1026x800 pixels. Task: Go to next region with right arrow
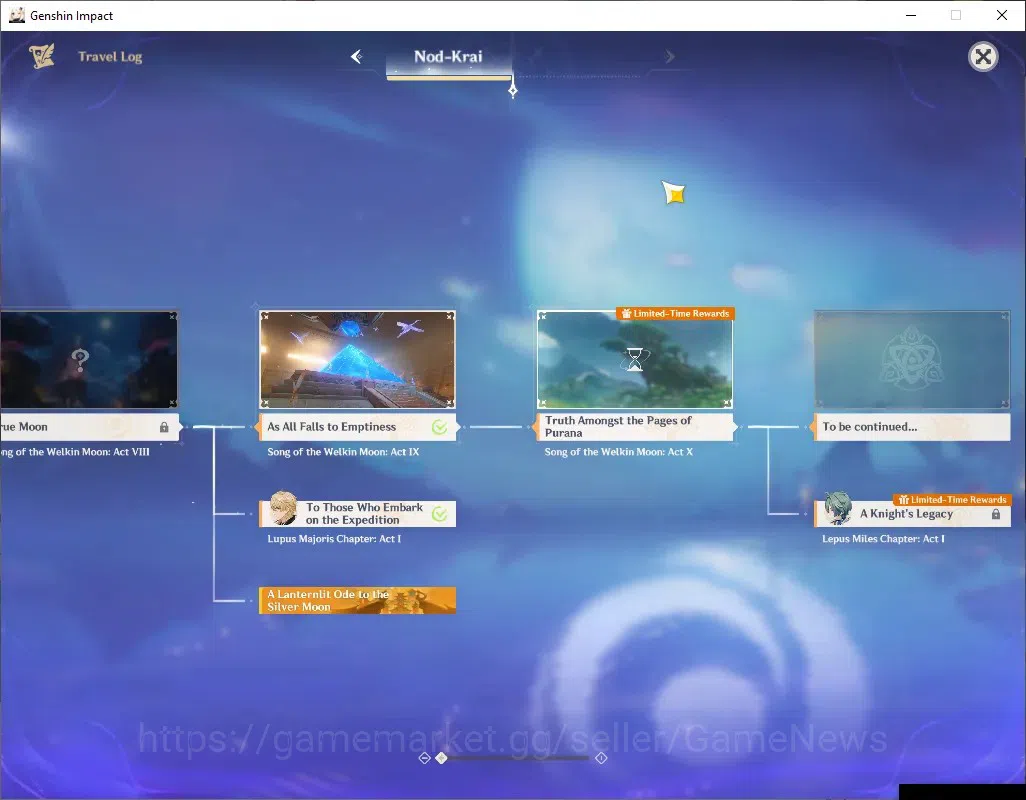tap(669, 57)
